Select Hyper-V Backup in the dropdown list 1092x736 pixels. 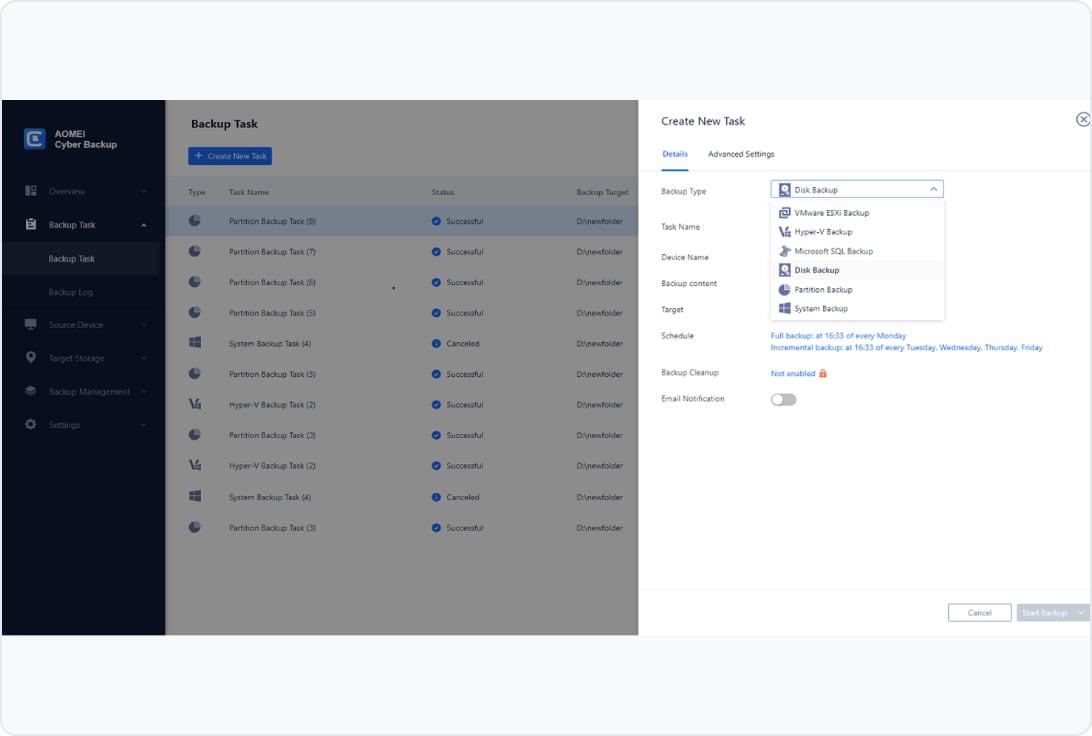(x=823, y=232)
